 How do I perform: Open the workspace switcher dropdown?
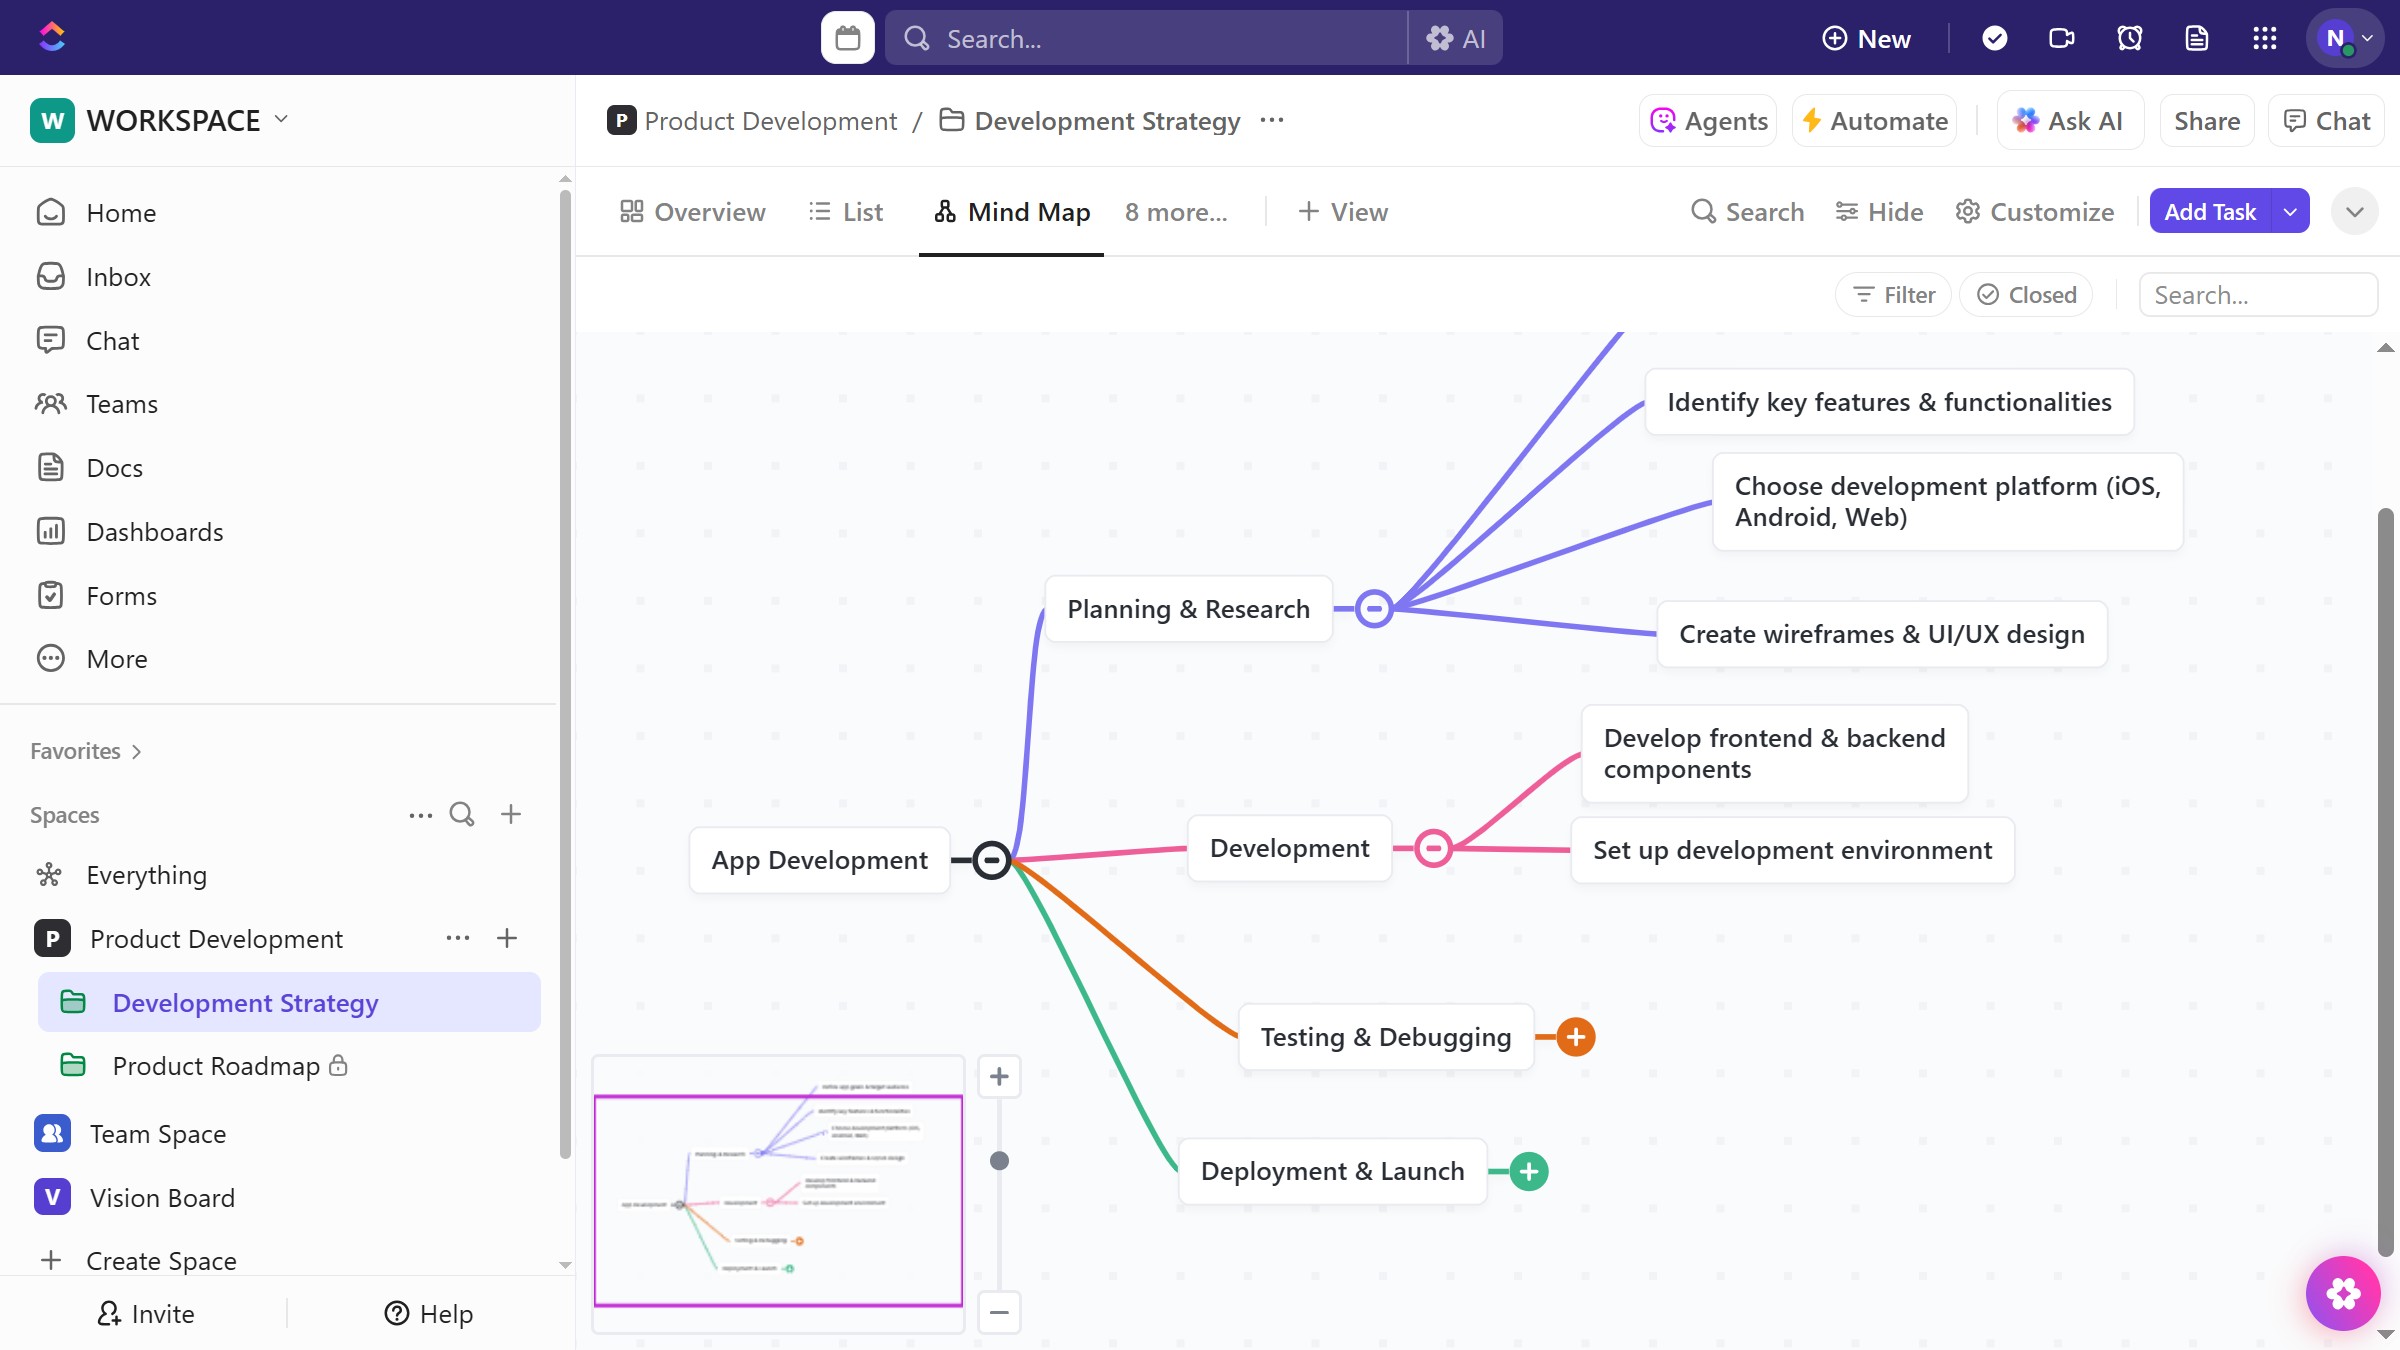pos(281,119)
